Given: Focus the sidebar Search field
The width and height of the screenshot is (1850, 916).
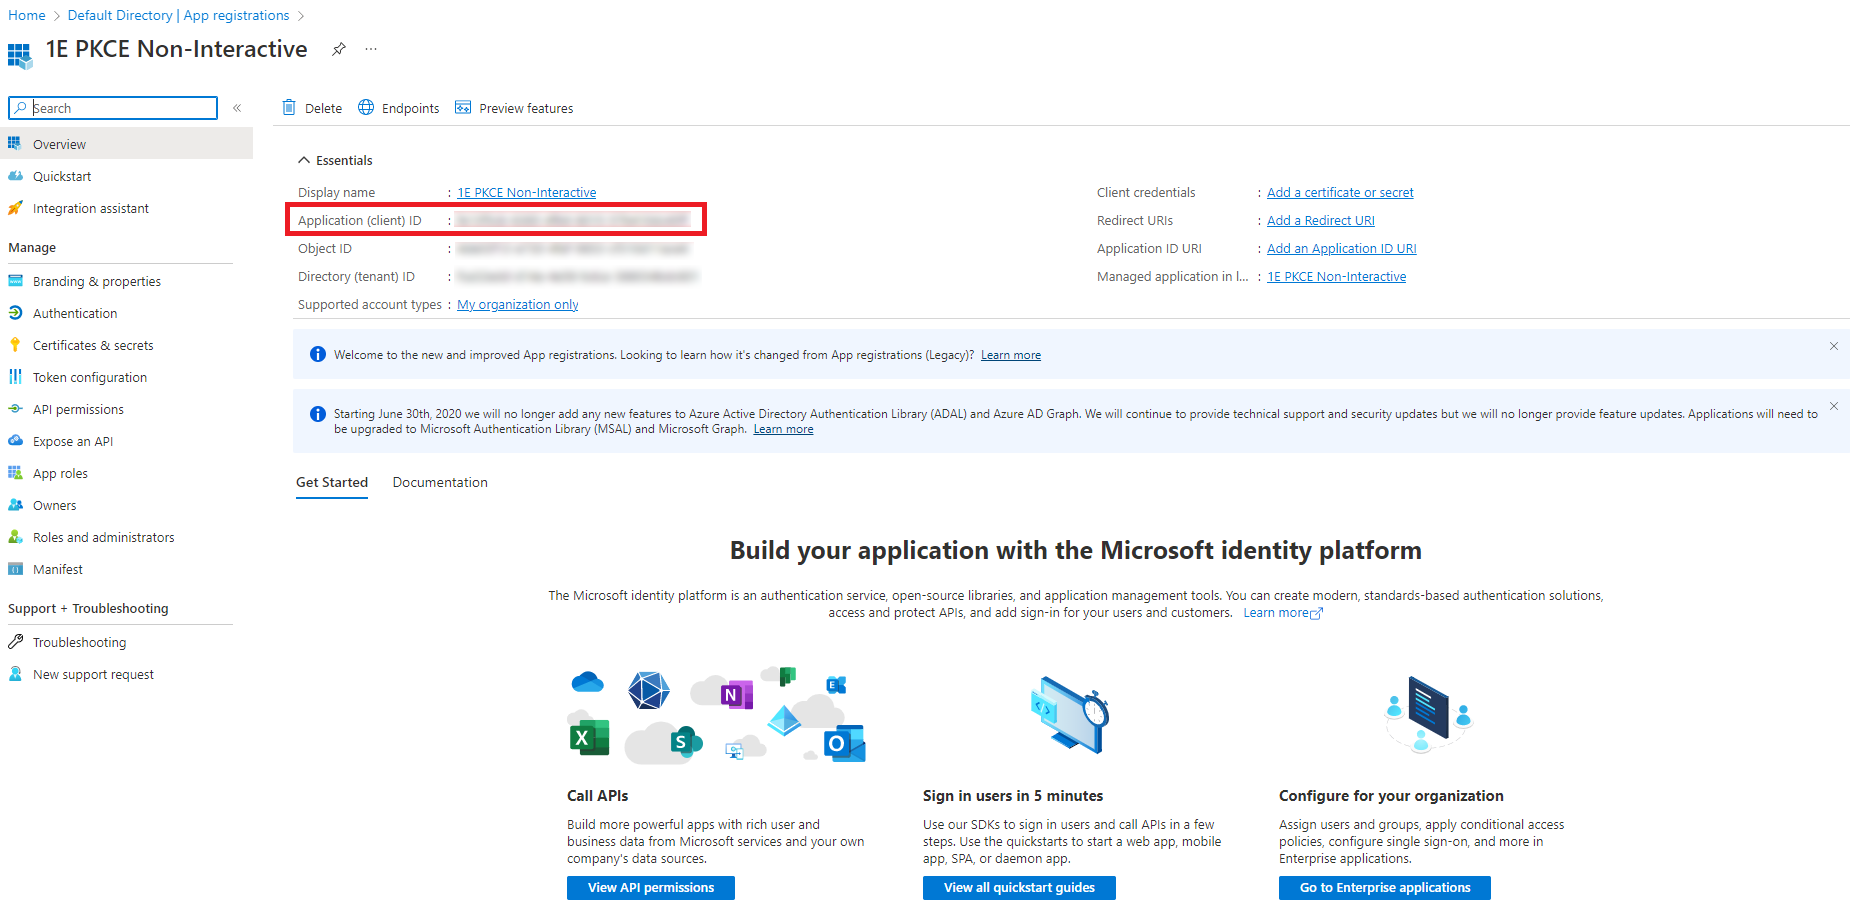Looking at the screenshot, I should (113, 108).
